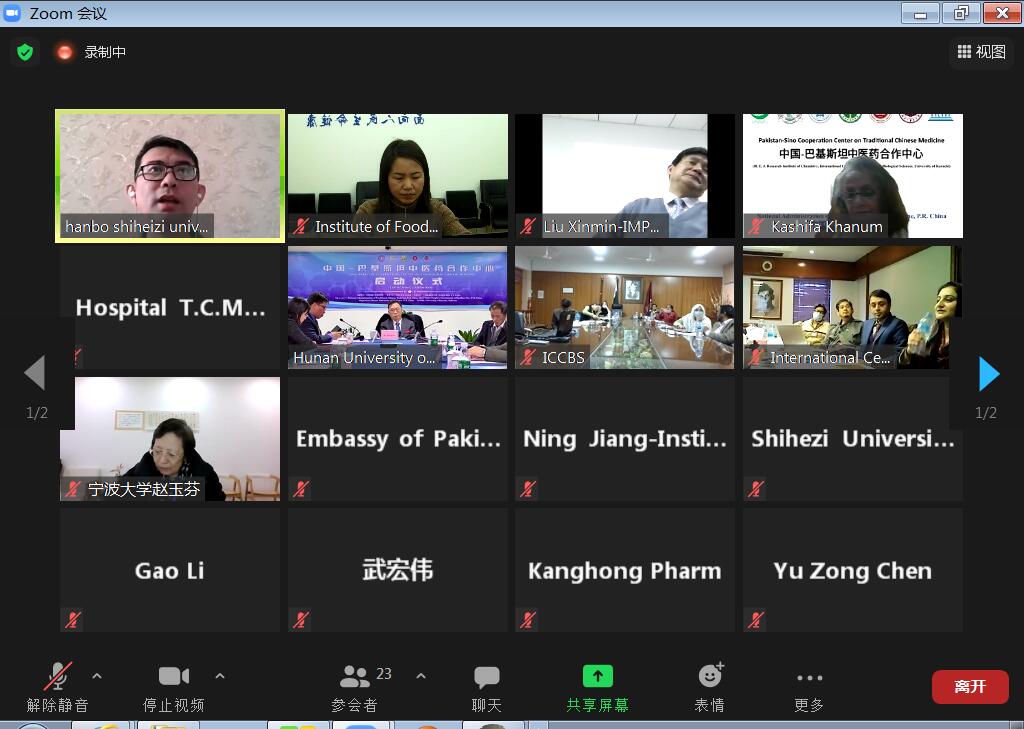1024x729 pixels.
Task: Go to previous participants page arrow
Action: point(35,373)
